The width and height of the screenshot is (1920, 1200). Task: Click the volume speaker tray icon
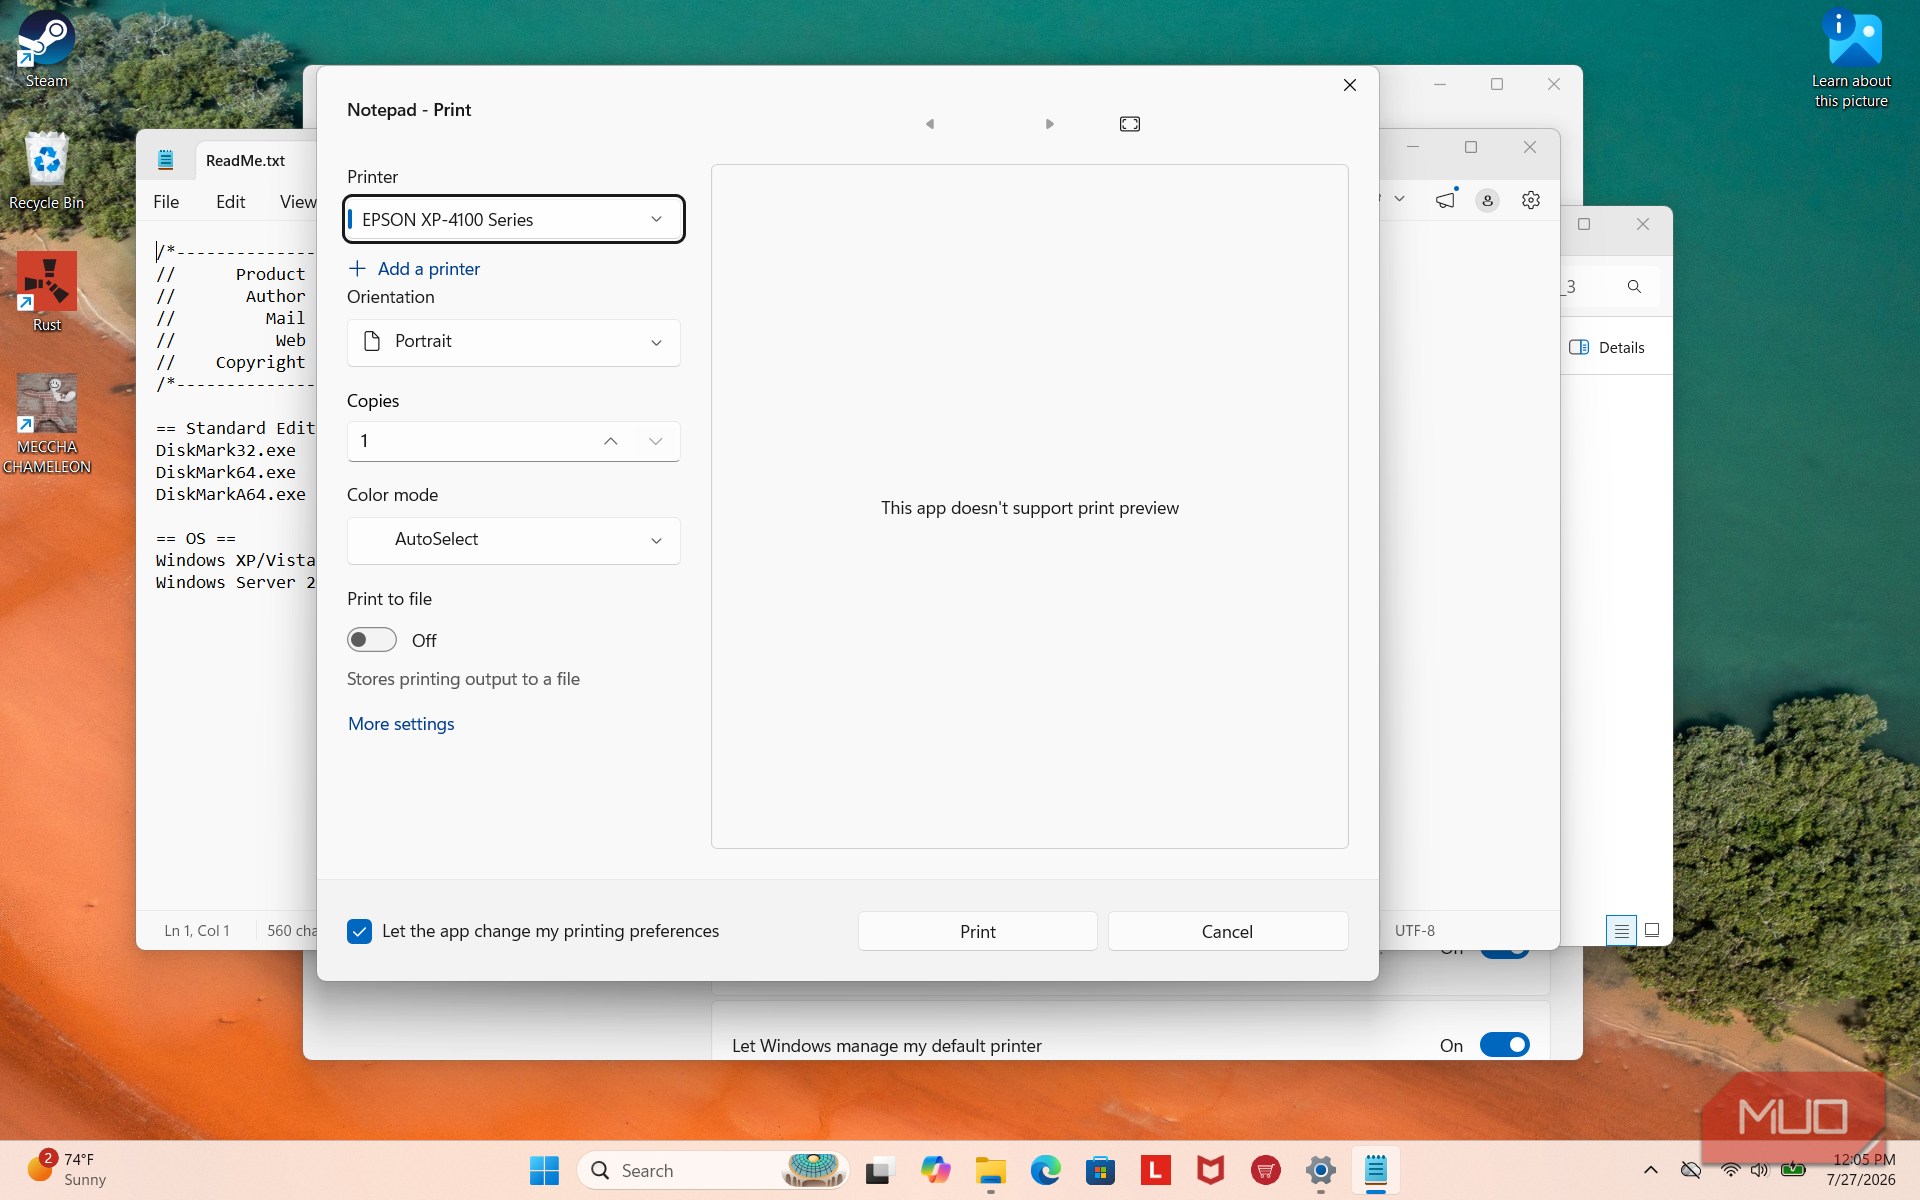click(1760, 1170)
